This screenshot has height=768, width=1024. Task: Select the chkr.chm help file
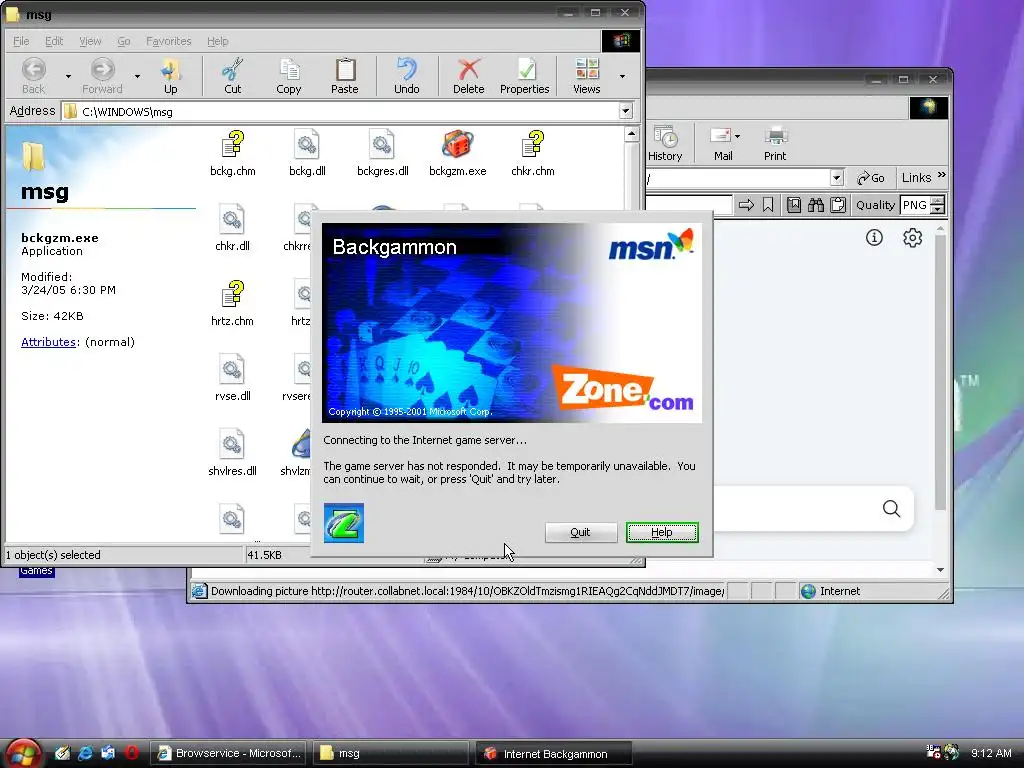533,154
